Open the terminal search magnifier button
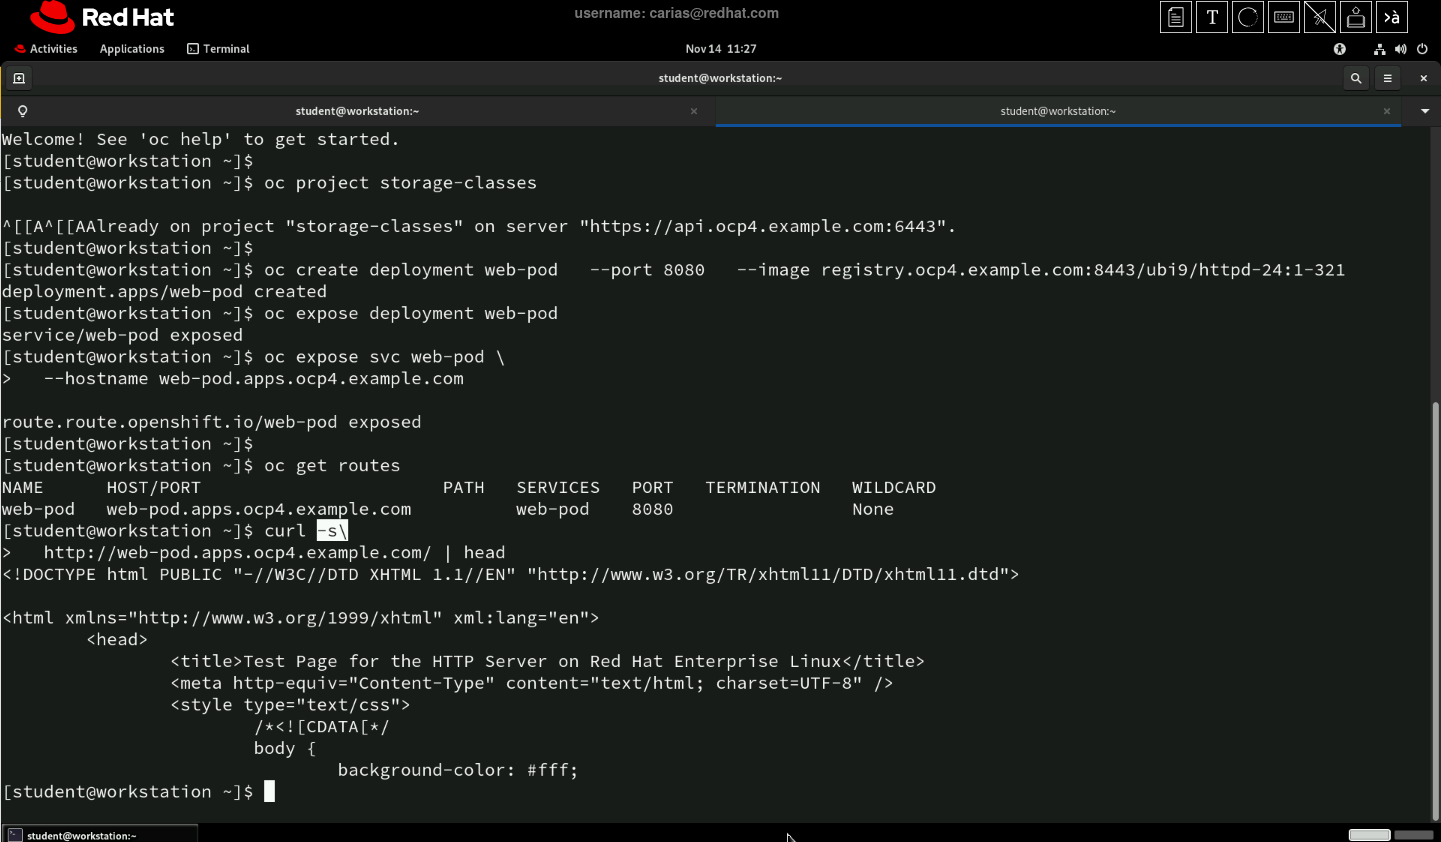The width and height of the screenshot is (1441, 842). click(x=1356, y=78)
